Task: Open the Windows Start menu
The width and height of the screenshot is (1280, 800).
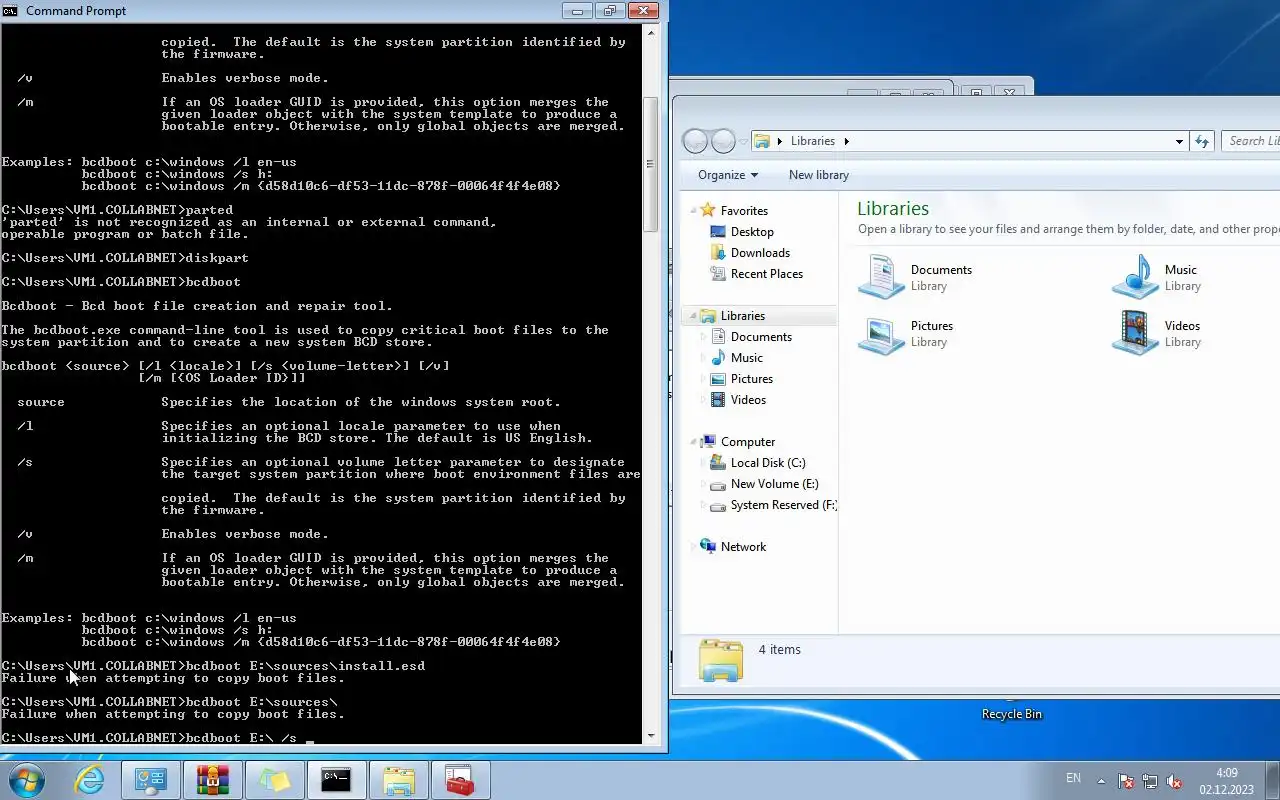Action: point(27,780)
